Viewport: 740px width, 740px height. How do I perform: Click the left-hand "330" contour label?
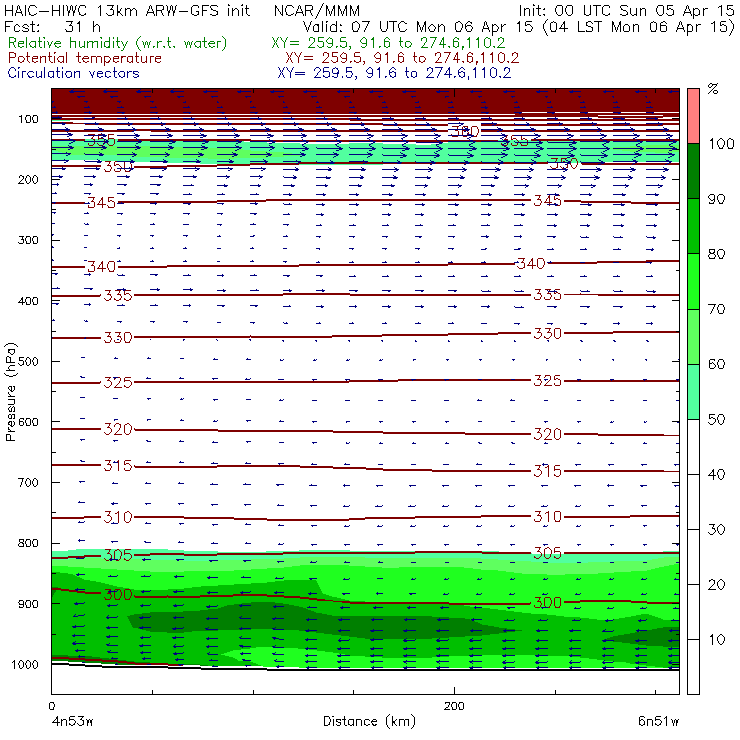point(118,337)
